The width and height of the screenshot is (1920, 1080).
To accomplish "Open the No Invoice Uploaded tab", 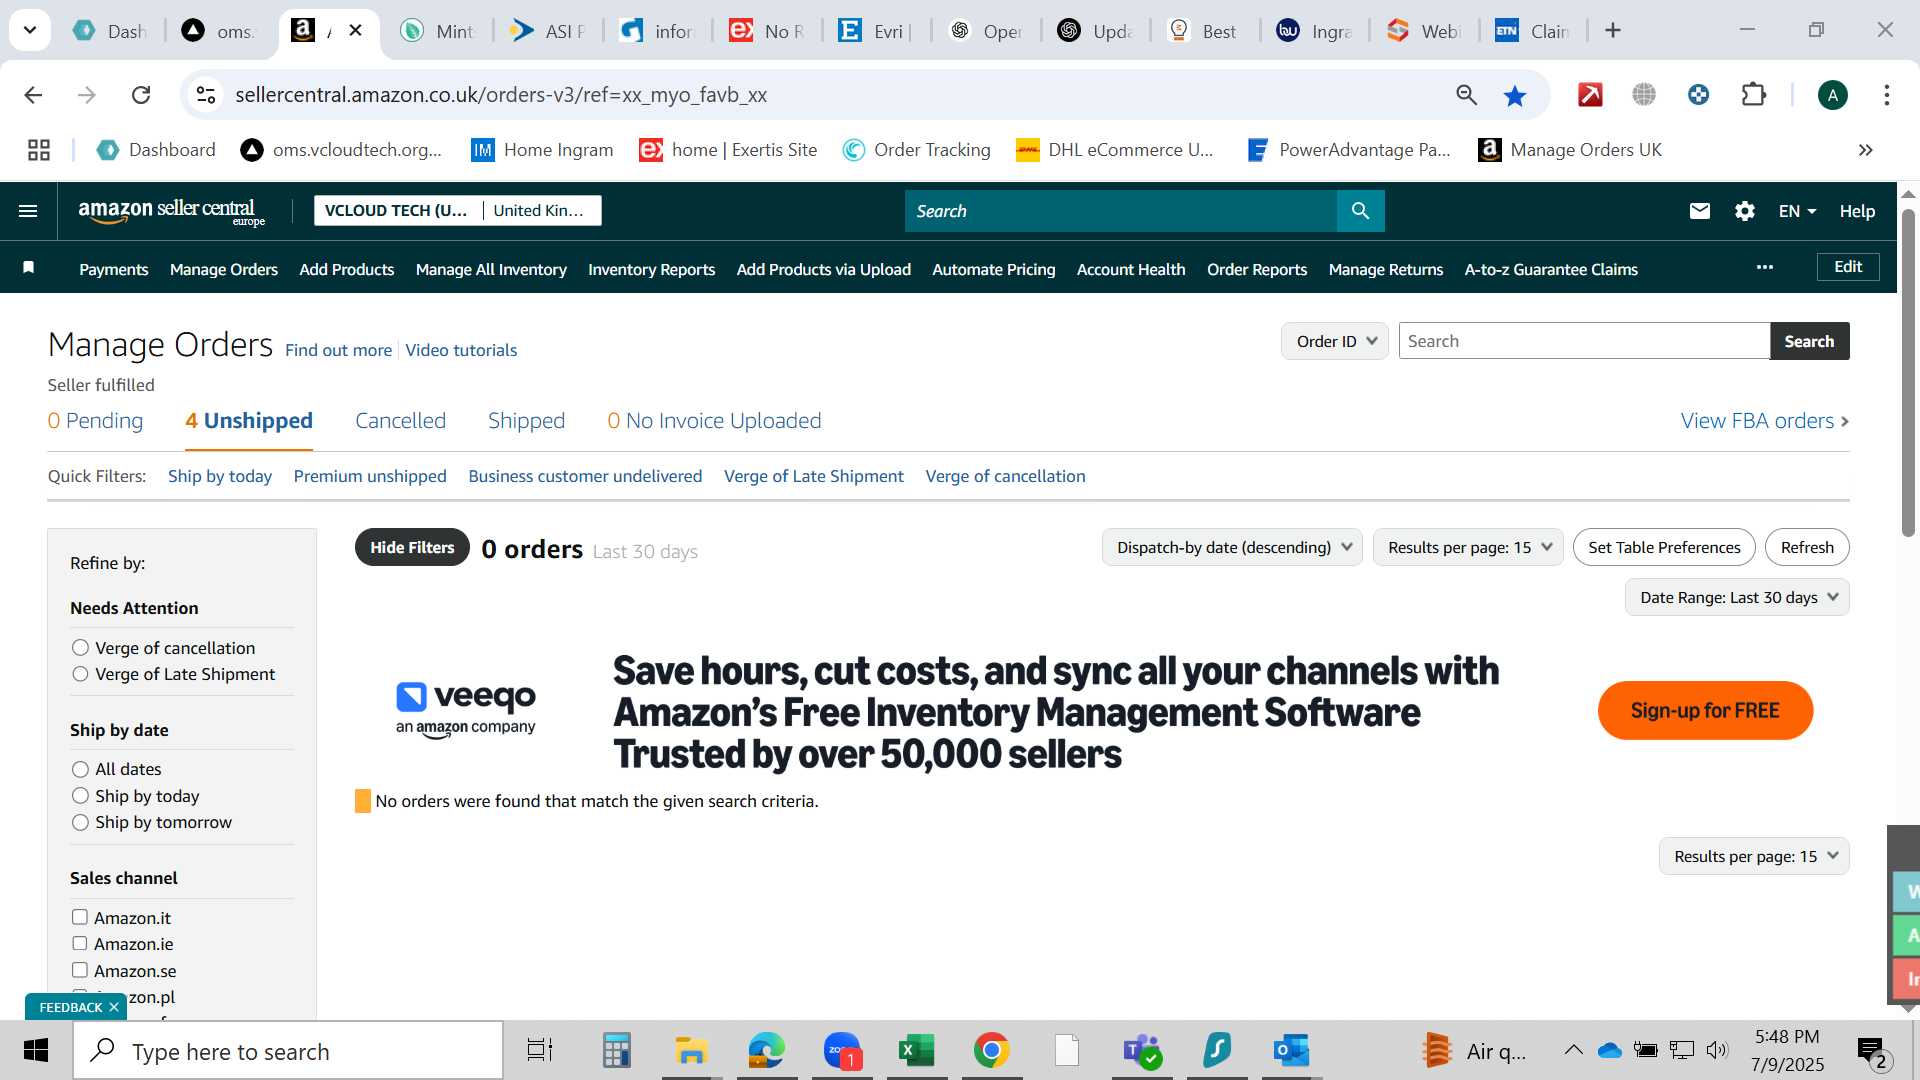I will 714,421.
